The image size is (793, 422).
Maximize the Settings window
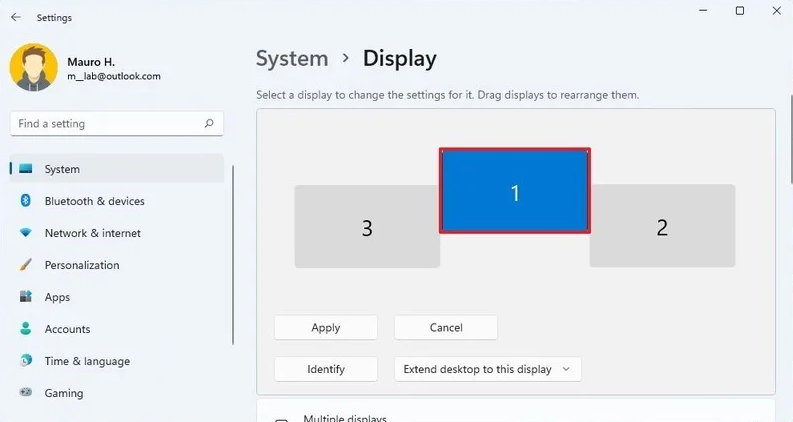pos(740,11)
